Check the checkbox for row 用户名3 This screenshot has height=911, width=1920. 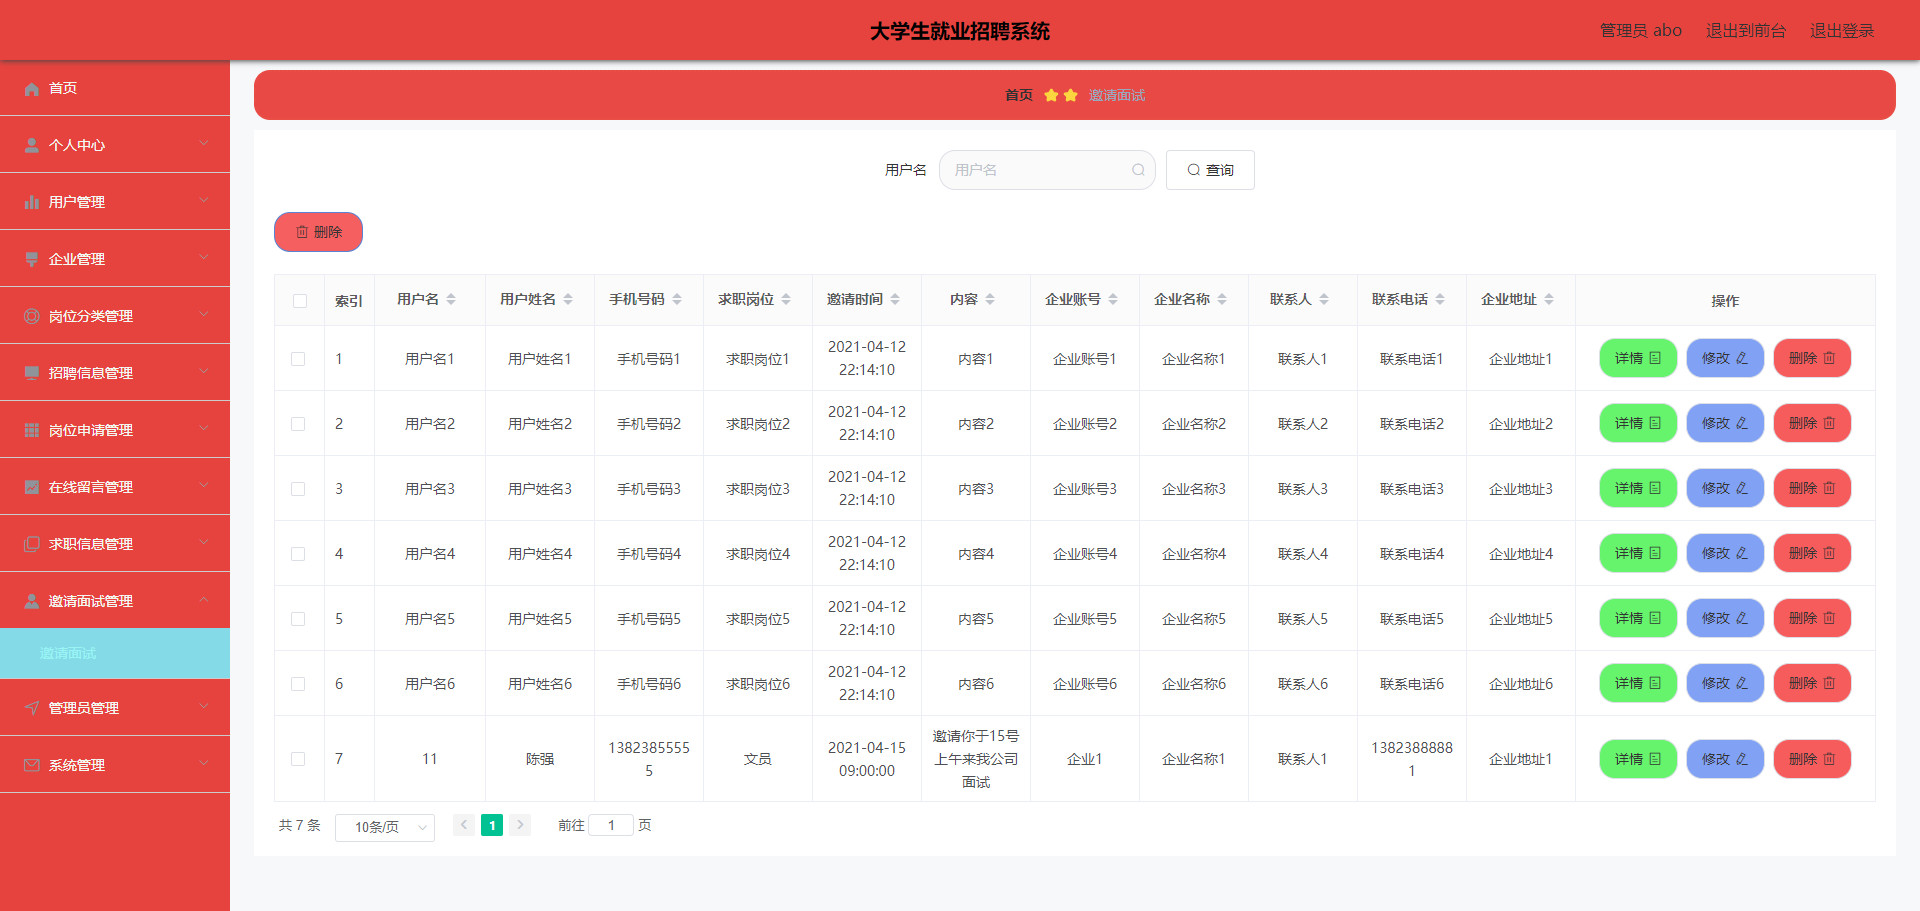298,489
